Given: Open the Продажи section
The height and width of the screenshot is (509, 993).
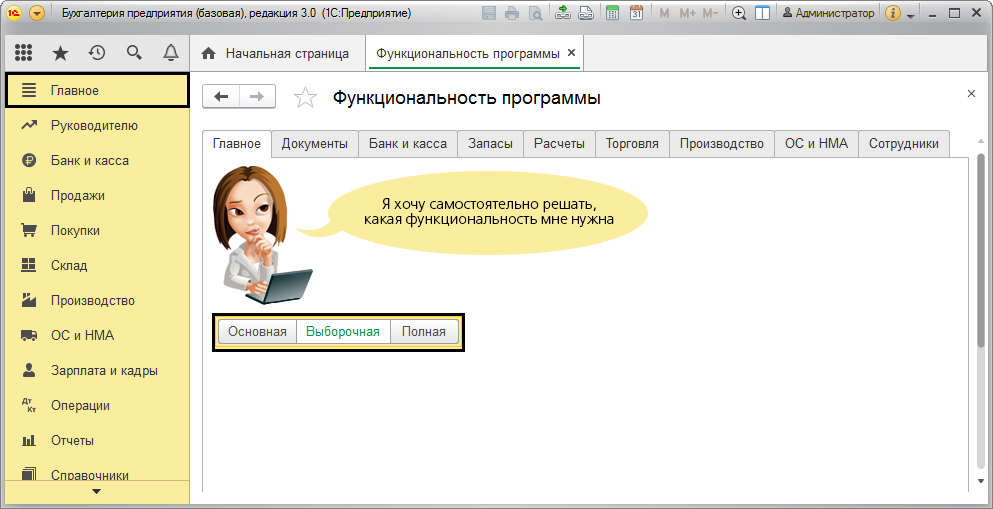Looking at the screenshot, I should coord(97,196).
